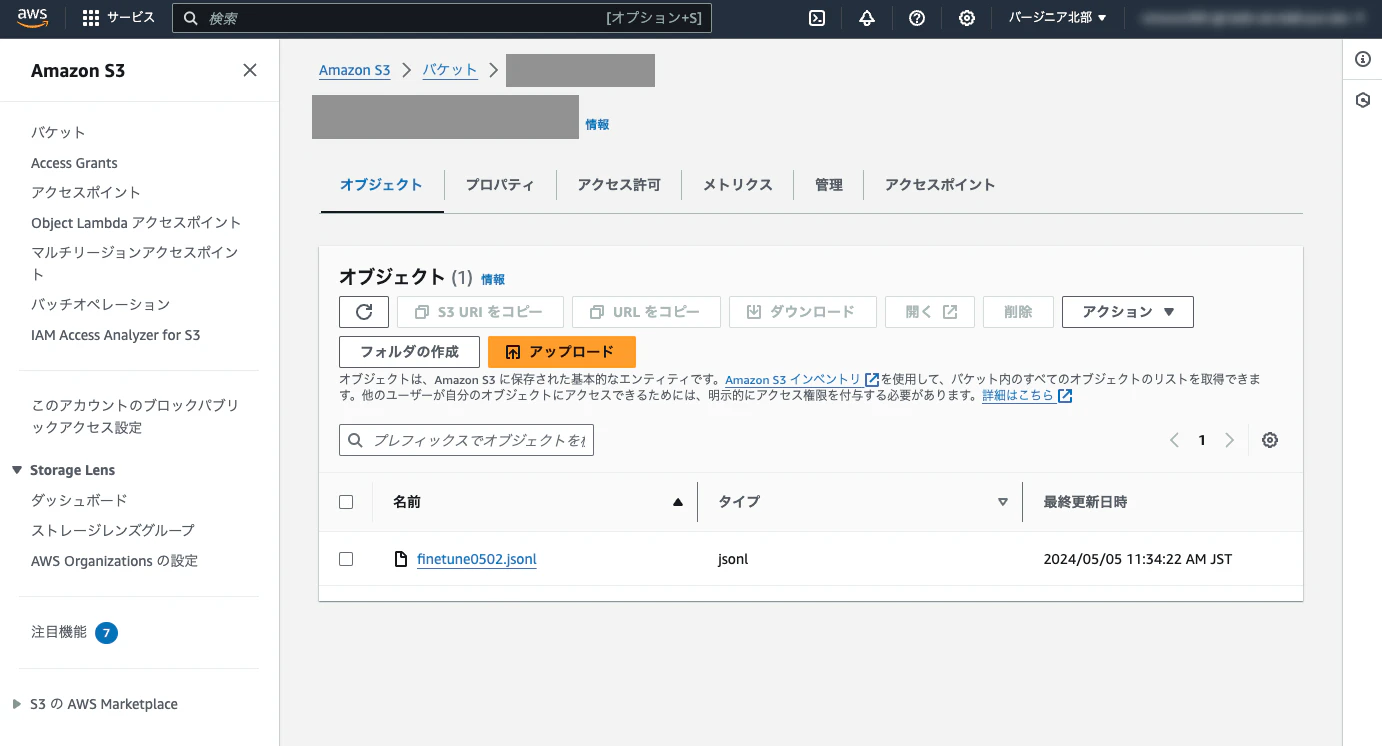This screenshot has height=746, width=1382.
Task: Click the 削除 button
Action: click(x=1018, y=312)
